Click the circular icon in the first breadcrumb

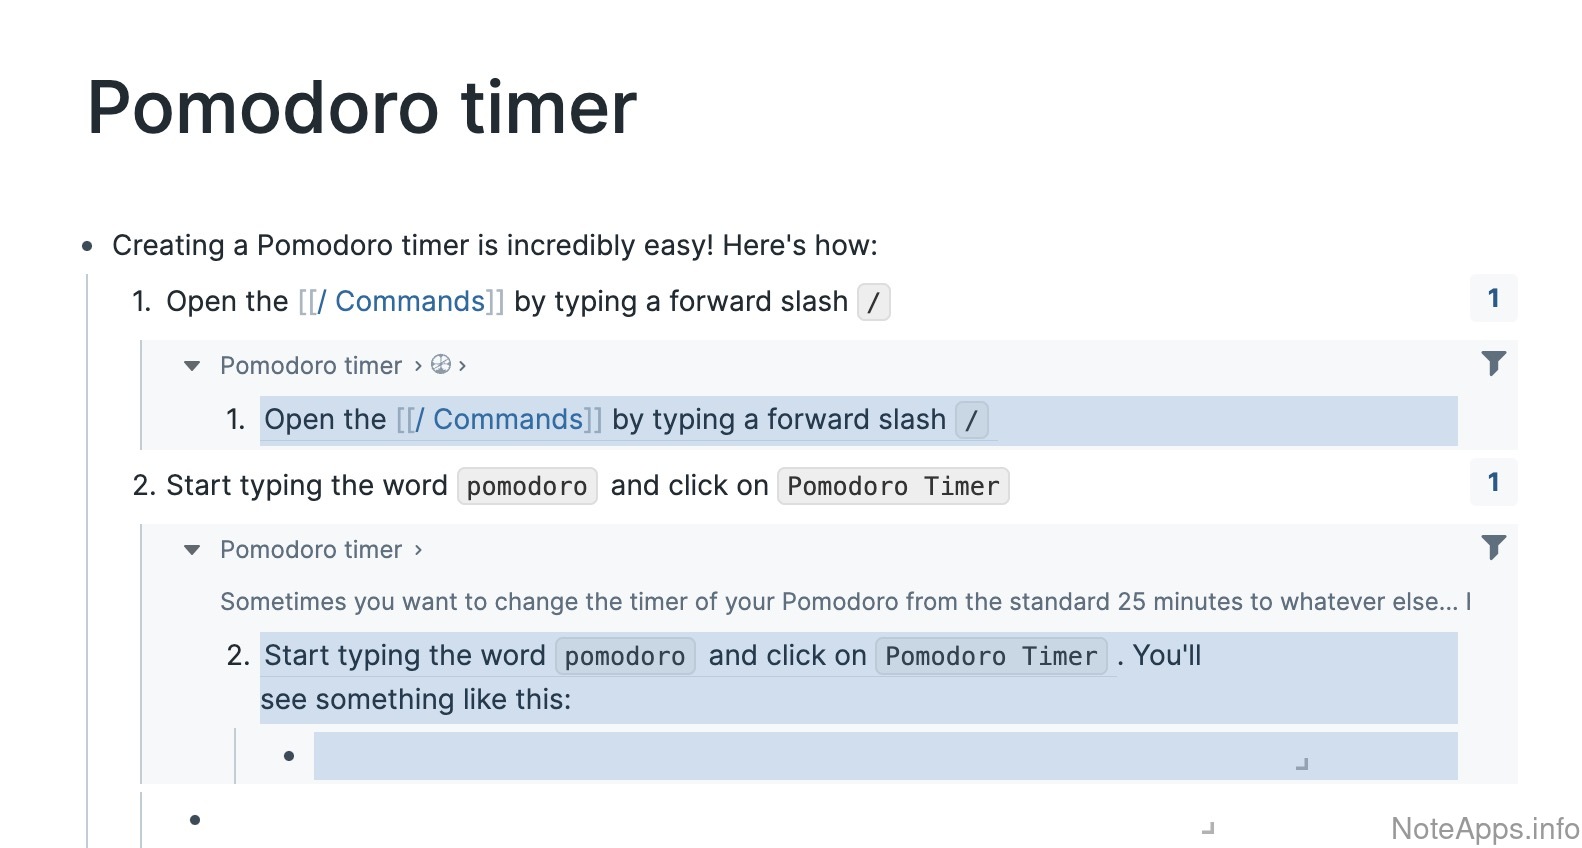tap(441, 365)
